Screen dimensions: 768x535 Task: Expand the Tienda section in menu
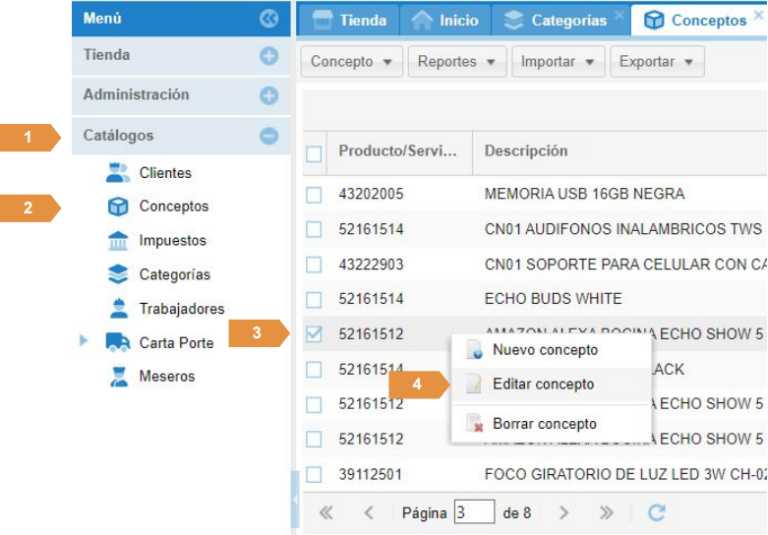[268, 56]
